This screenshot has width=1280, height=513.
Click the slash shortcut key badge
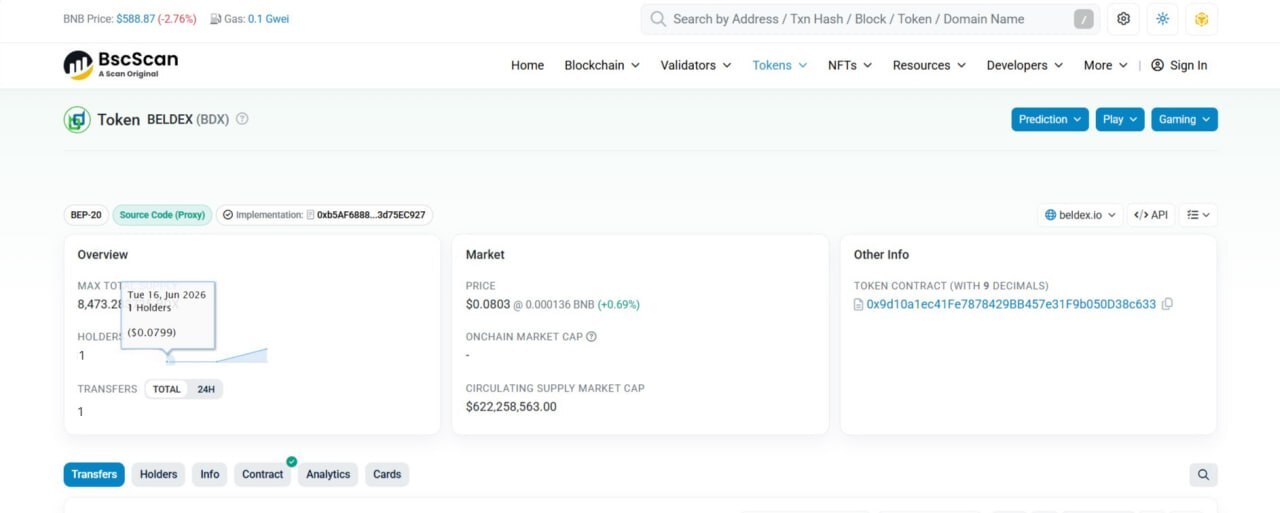coord(1084,19)
